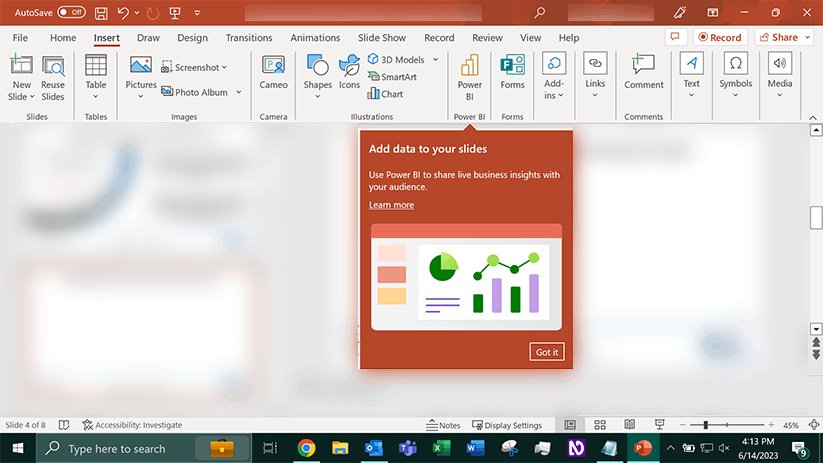Click the Power BI button
The width and height of the screenshot is (823, 463).
(470, 78)
